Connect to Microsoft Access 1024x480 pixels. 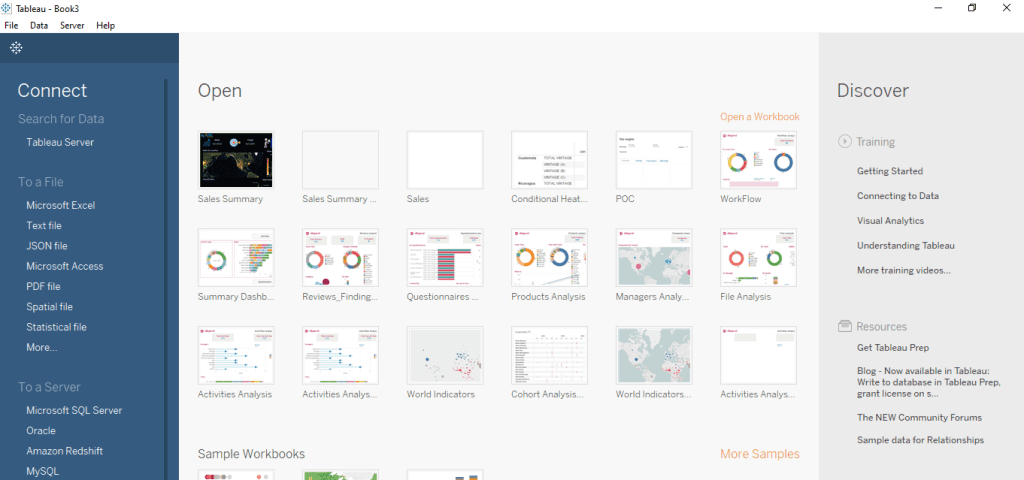coord(65,266)
